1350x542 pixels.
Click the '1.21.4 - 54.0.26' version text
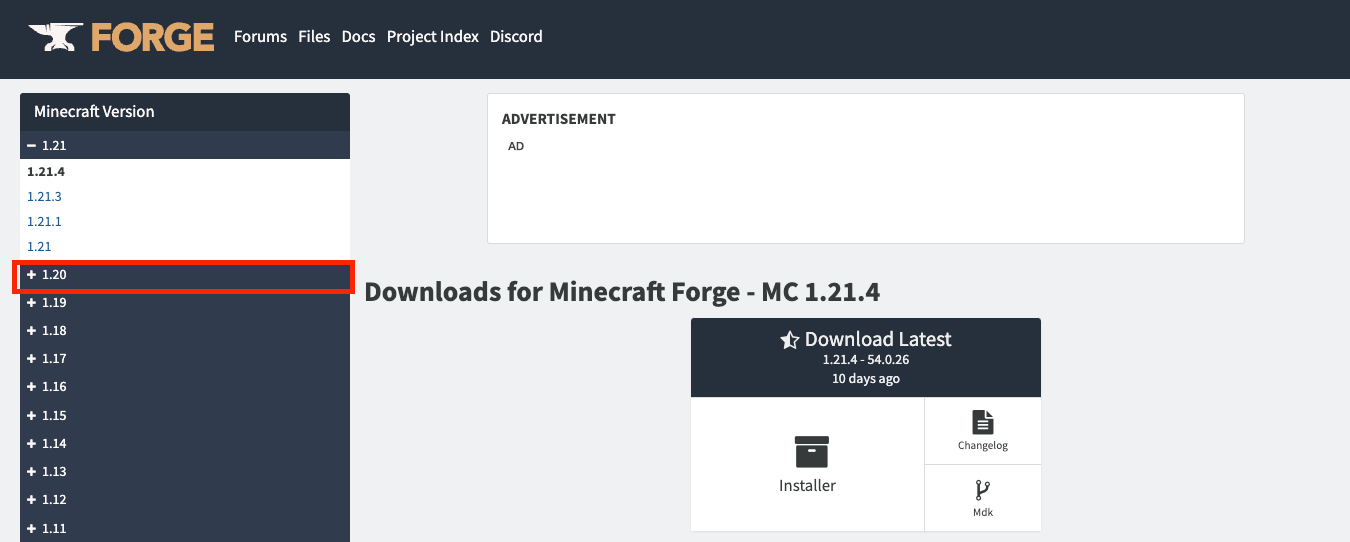click(866, 359)
